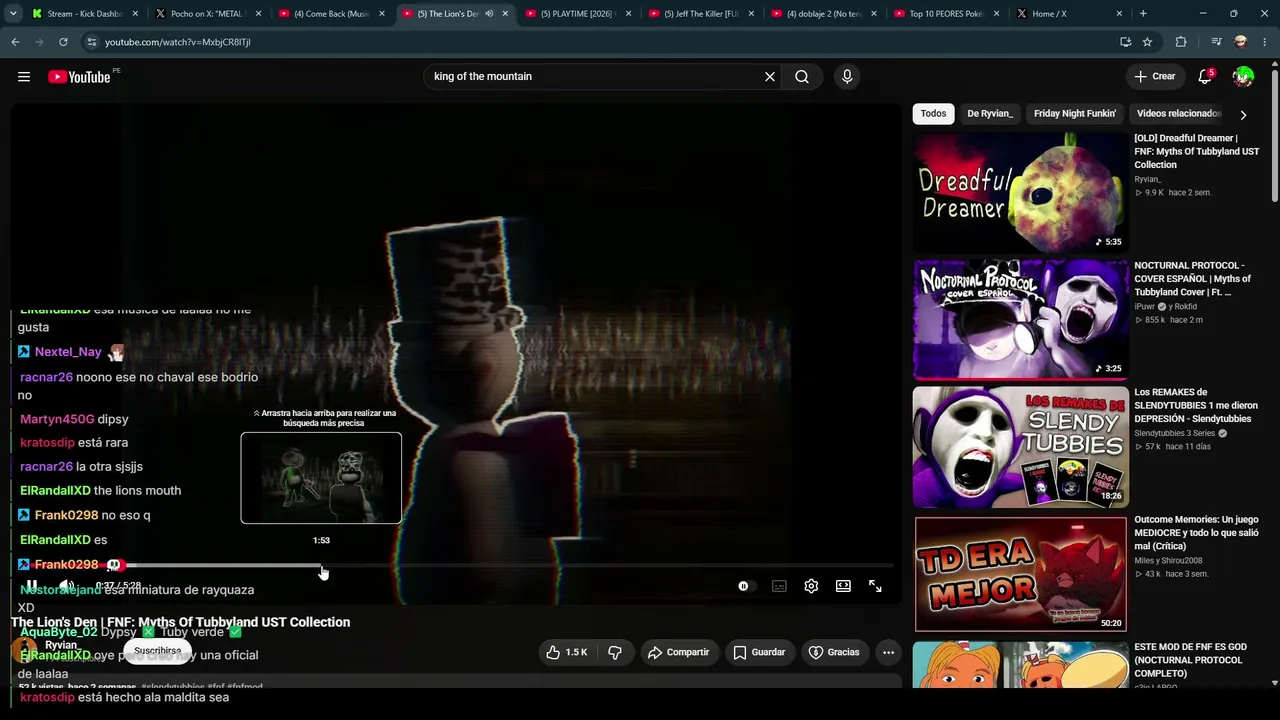Install the app via address bar icon

click(1125, 42)
